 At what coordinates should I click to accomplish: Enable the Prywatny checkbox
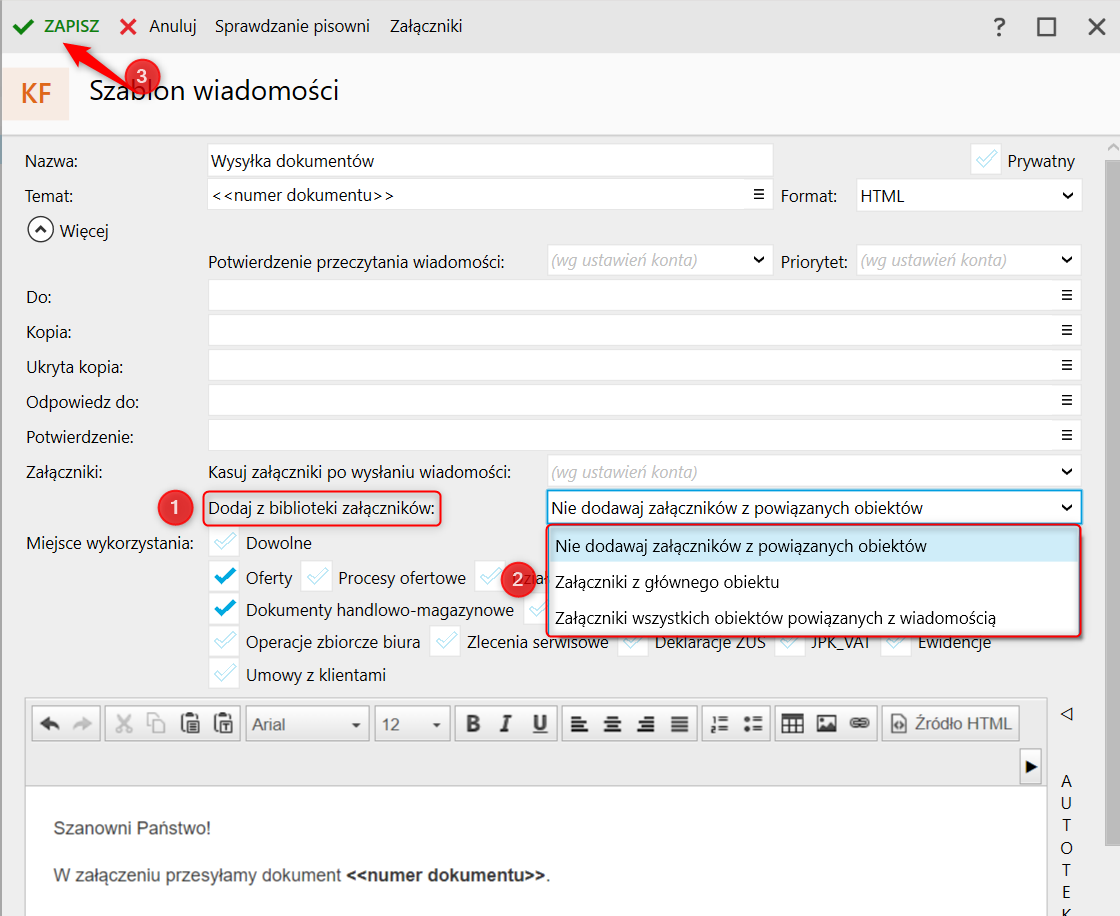coord(986,160)
